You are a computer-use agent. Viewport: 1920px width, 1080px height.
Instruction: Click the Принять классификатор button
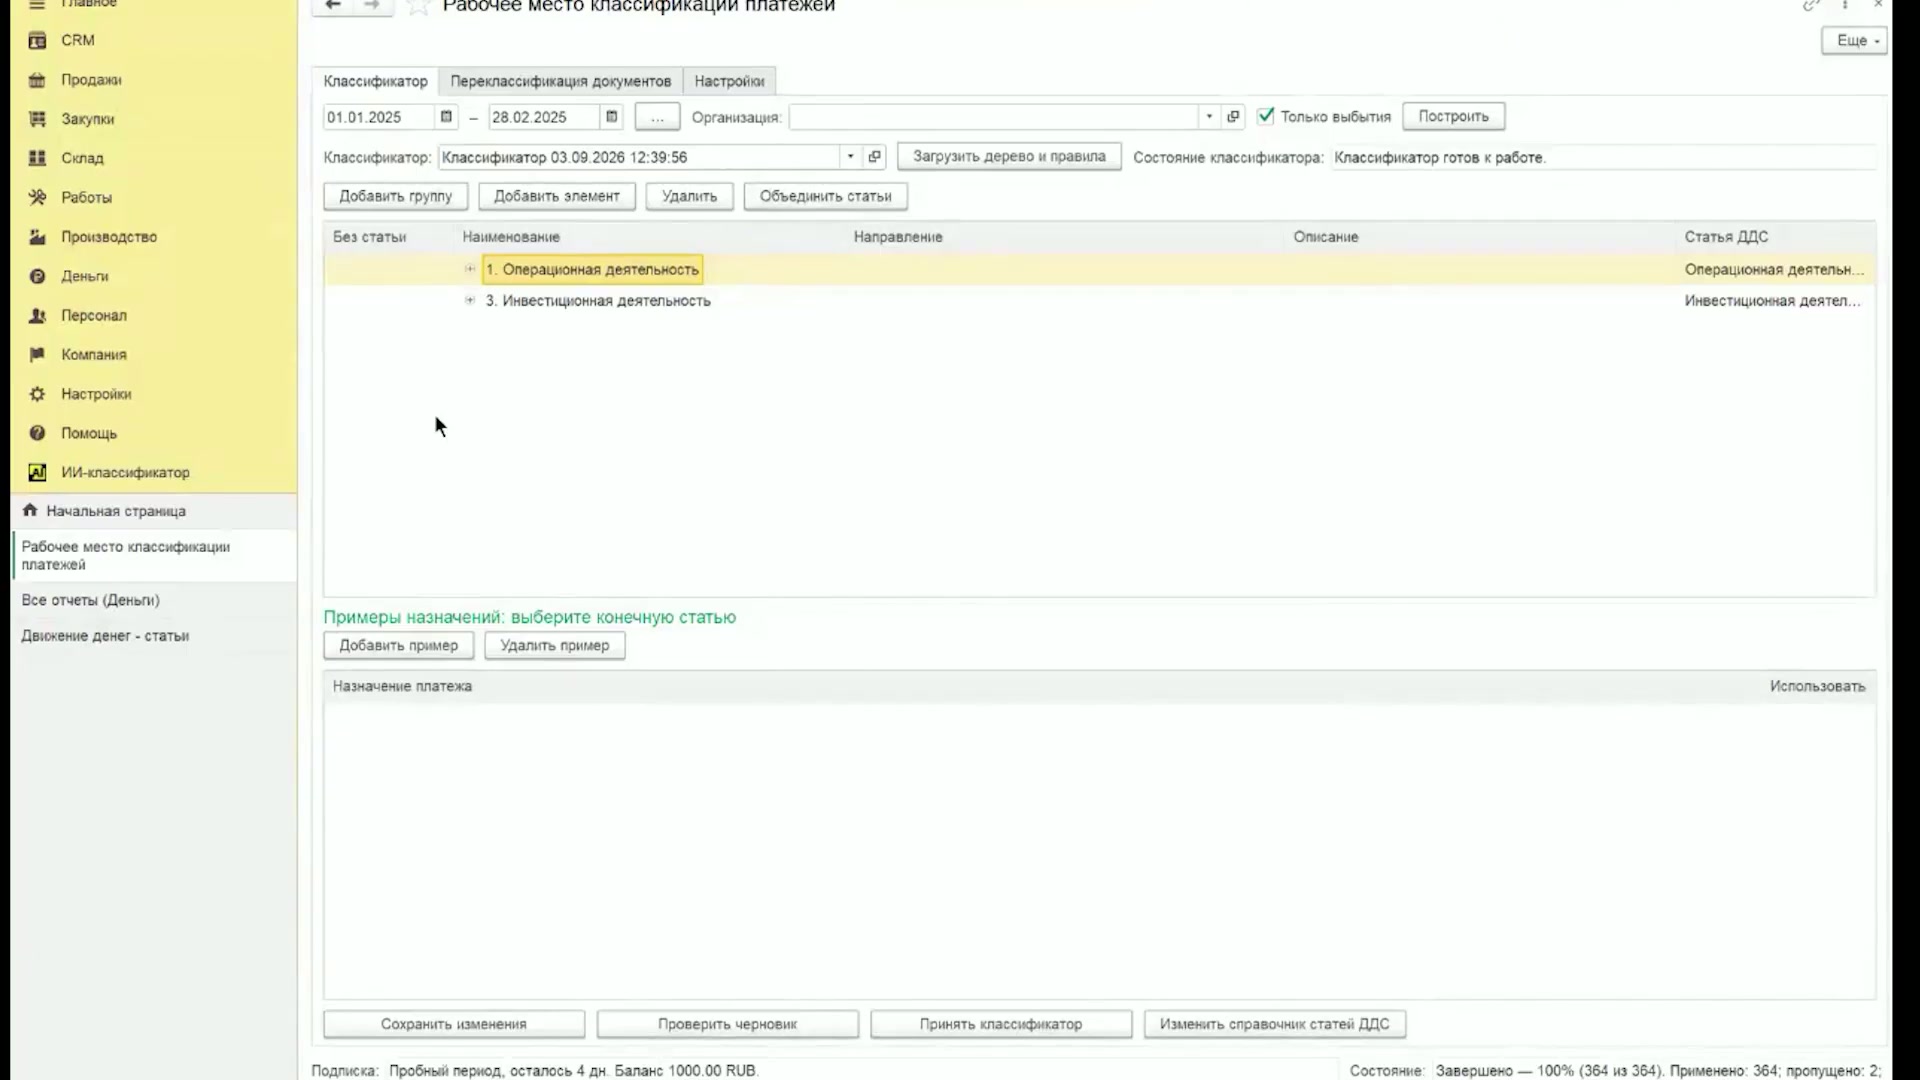pos(1001,1024)
